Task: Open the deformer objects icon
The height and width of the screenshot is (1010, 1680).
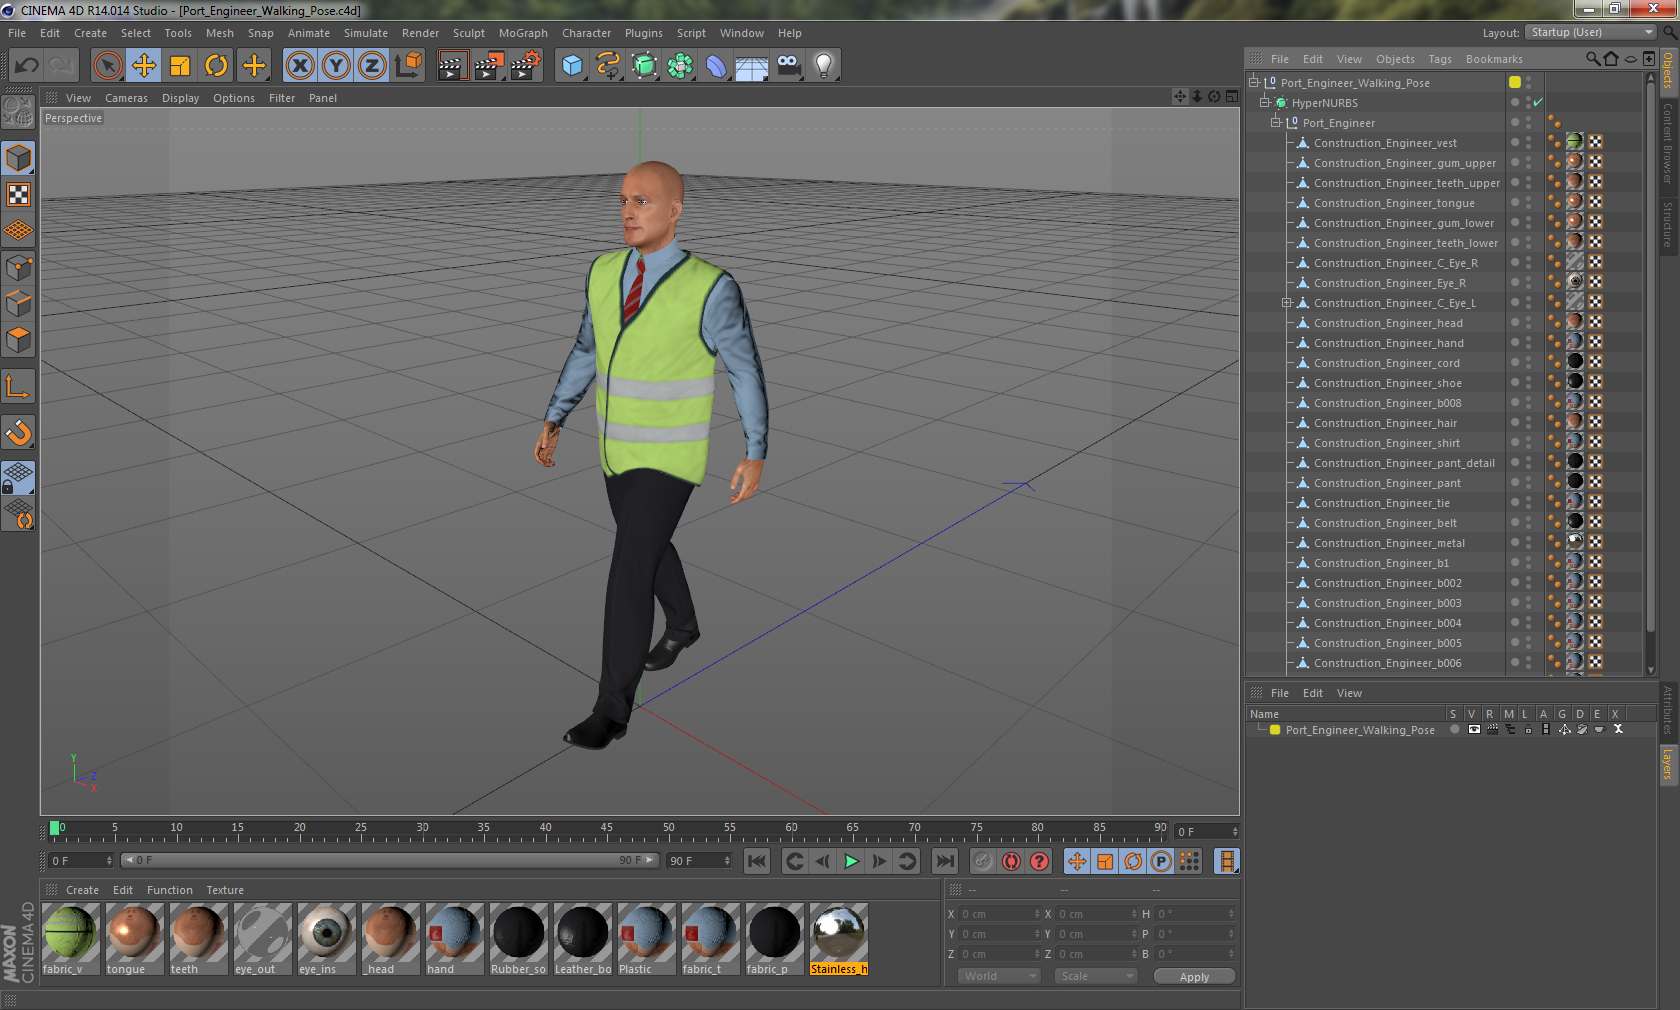Action: [716, 66]
